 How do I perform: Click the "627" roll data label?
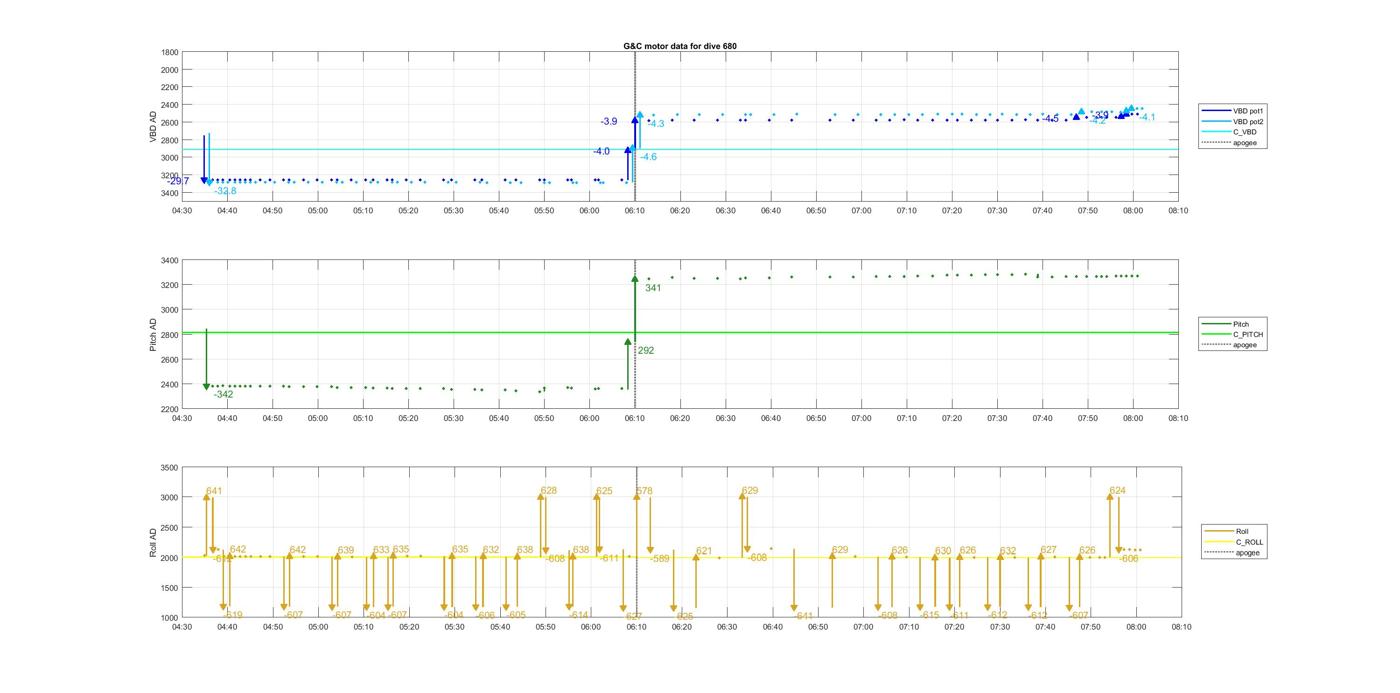(1049, 550)
